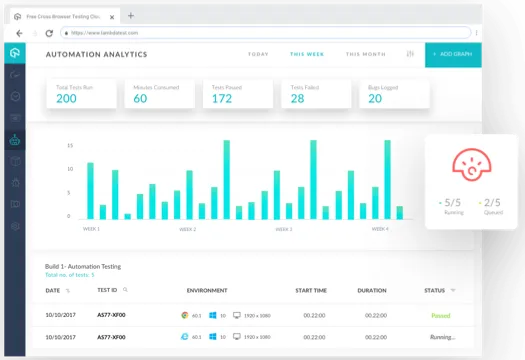The width and height of the screenshot is (525, 360).
Task: Open a new browser tab with plus
Action: pyautogui.click(x=131, y=16)
